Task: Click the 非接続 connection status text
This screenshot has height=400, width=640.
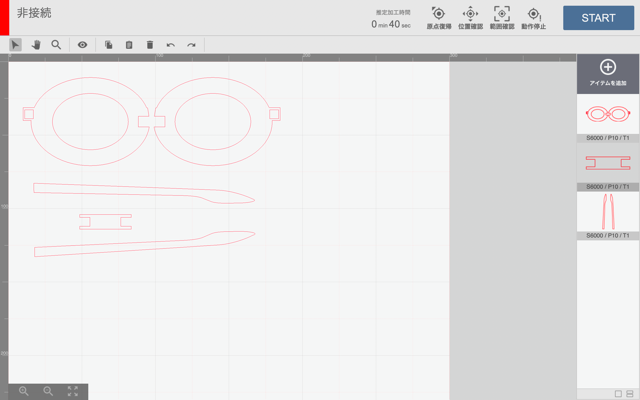Action: click(34, 13)
